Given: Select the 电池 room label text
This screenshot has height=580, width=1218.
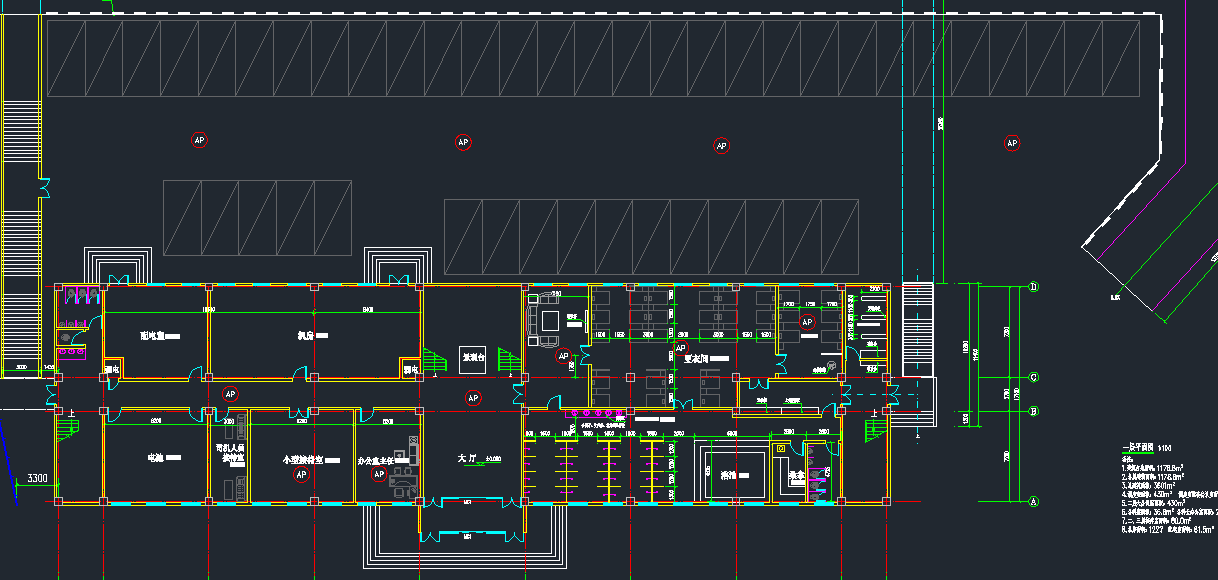Looking at the screenshot, I should [x=156, y=457].
